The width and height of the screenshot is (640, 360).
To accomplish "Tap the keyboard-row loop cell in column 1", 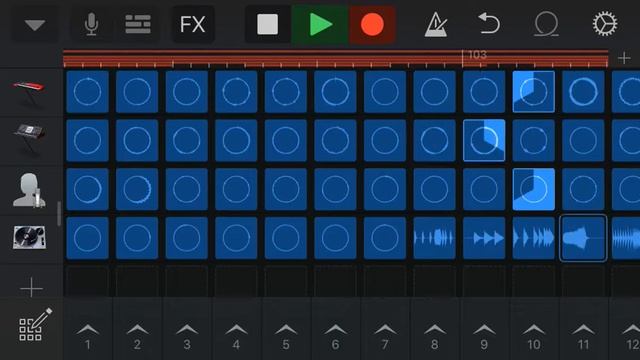I will pyautogui.click(x=87, y=91).
